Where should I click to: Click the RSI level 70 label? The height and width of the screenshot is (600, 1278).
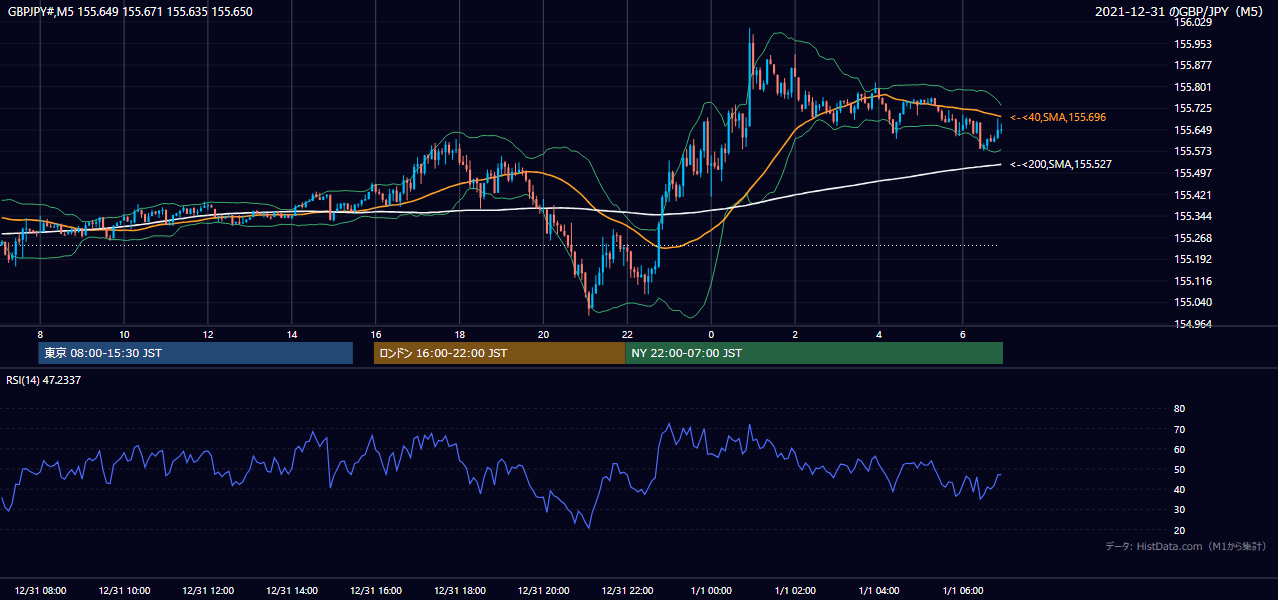1179,429
